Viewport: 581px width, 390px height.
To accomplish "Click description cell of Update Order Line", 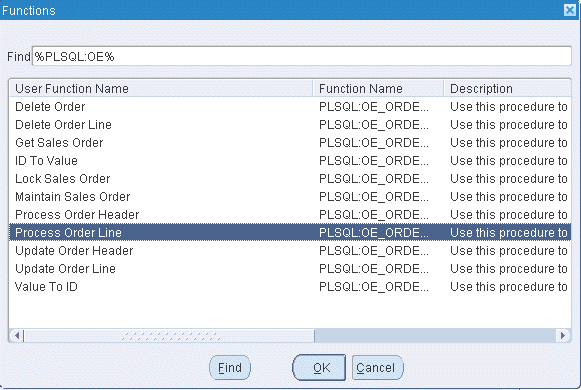I will [x=509, y=269].
